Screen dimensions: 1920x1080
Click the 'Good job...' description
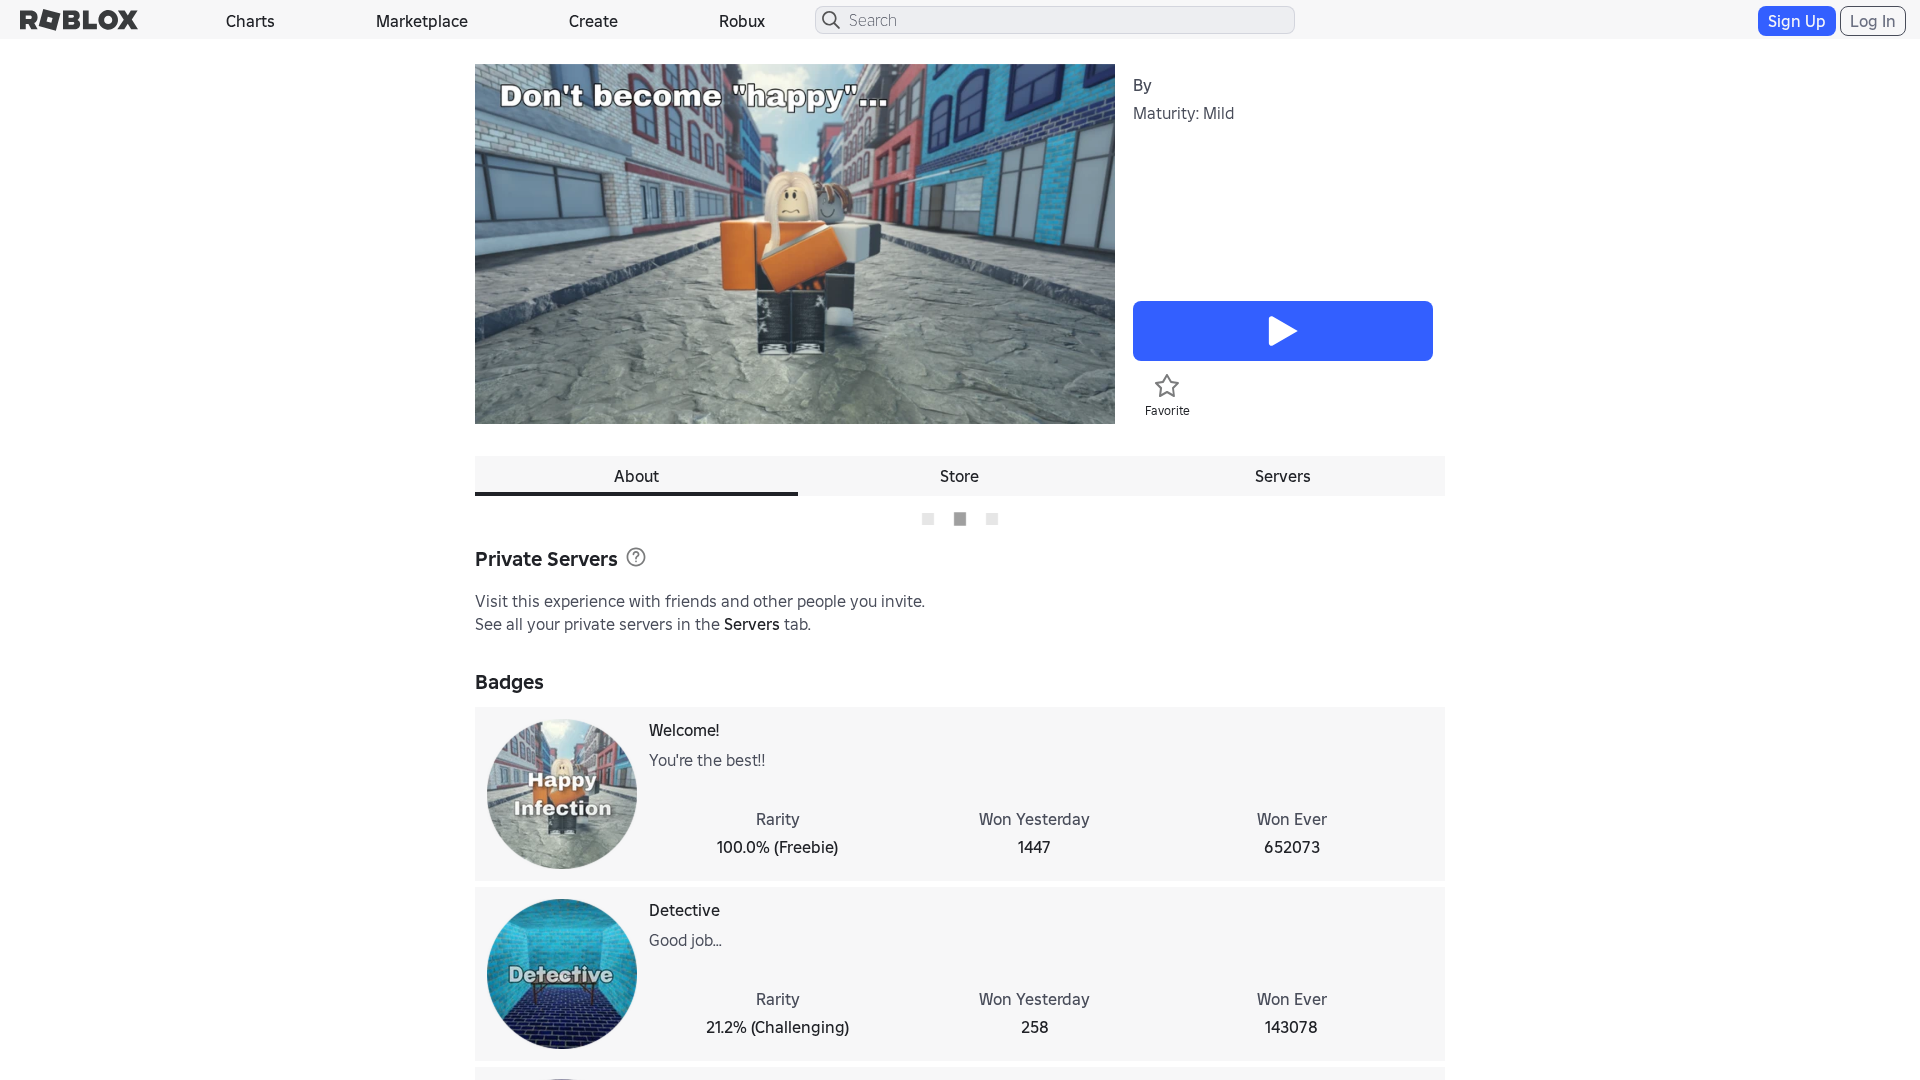(685, 940)
